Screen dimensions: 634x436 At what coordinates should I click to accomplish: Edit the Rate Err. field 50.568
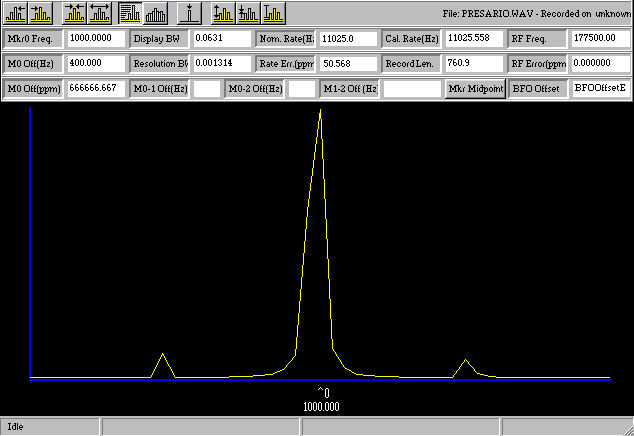click(348, 63)
